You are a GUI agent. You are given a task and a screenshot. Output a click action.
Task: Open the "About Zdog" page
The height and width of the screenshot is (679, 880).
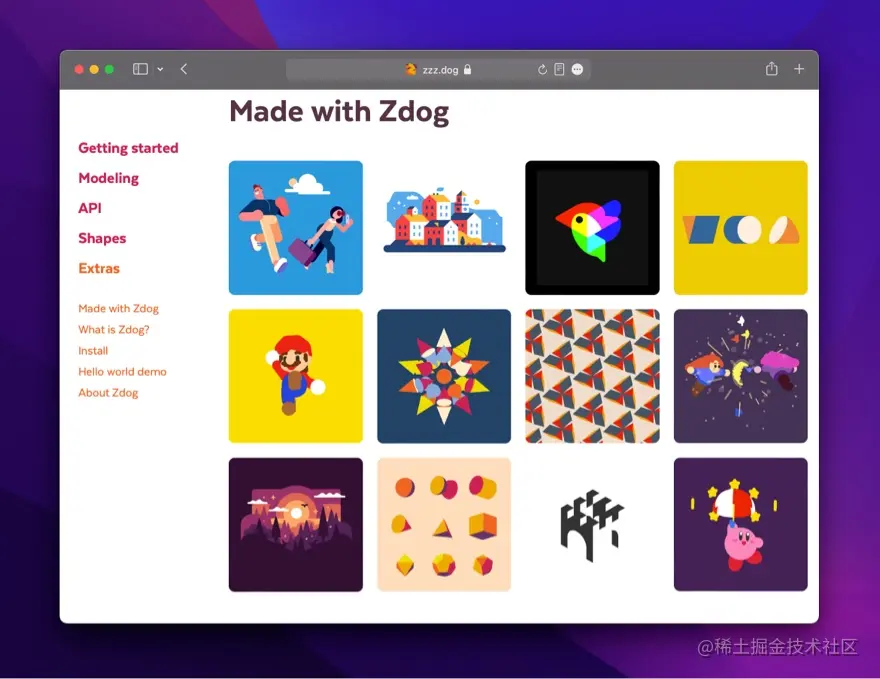108,392
